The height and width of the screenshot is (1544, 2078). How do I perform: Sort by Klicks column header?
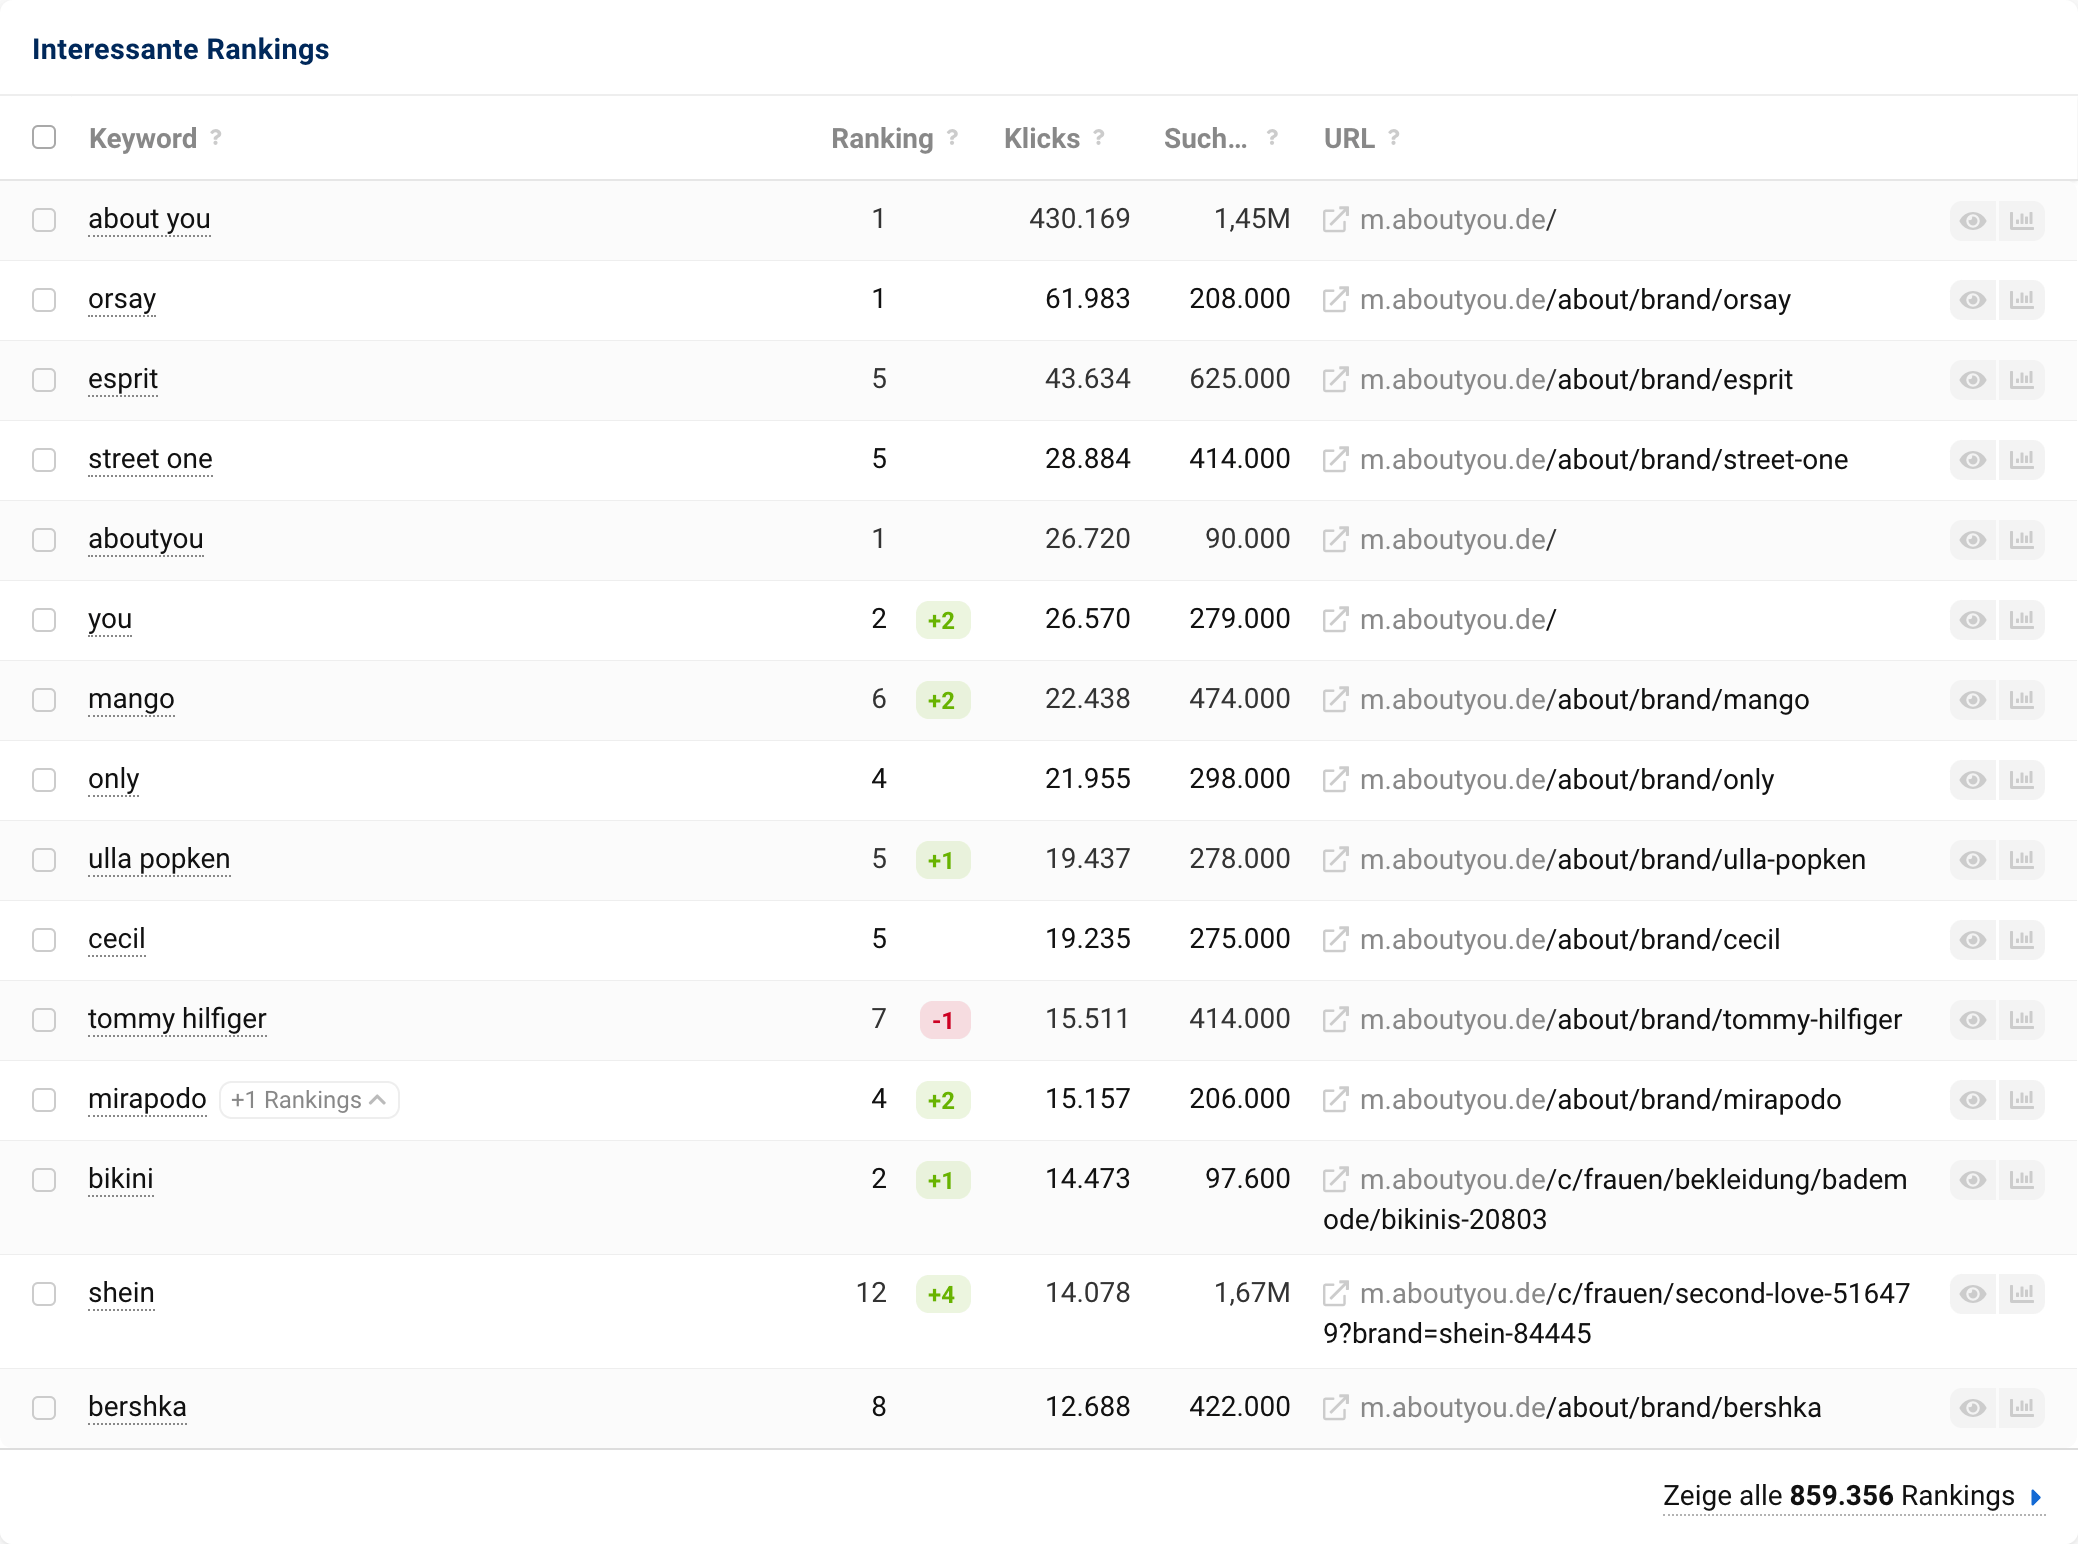click(1041, 138)
